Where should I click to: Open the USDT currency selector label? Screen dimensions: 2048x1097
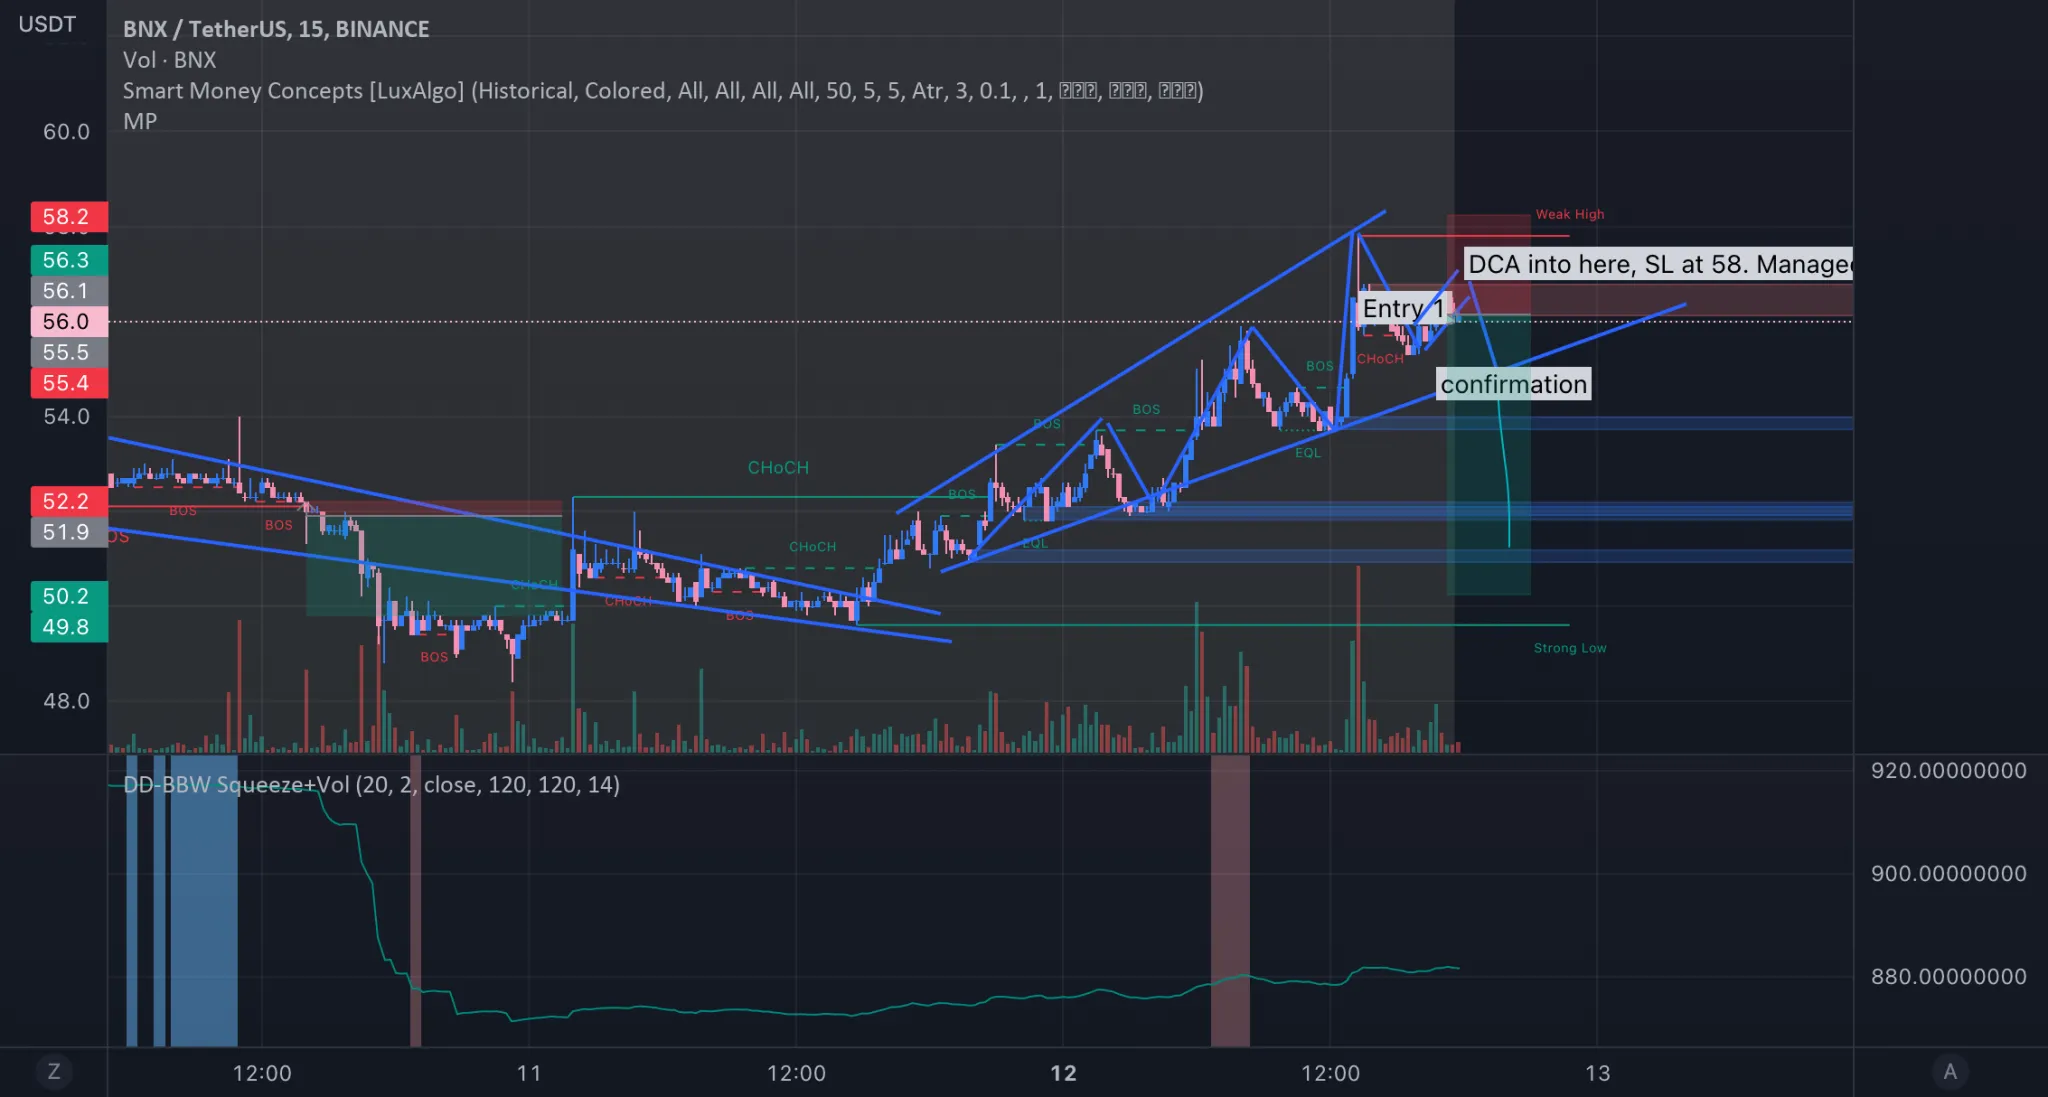47,24
